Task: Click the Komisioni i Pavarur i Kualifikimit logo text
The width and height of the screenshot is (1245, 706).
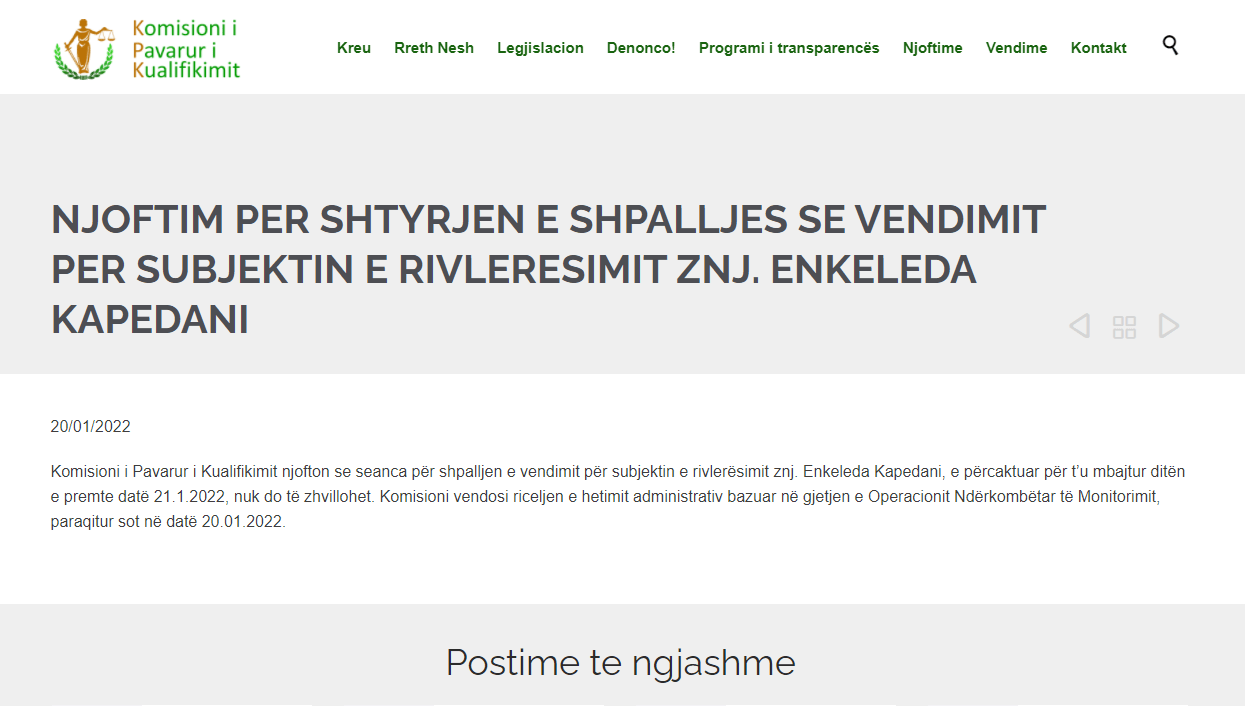Action: pyautogui.click(x=186, y=48)
